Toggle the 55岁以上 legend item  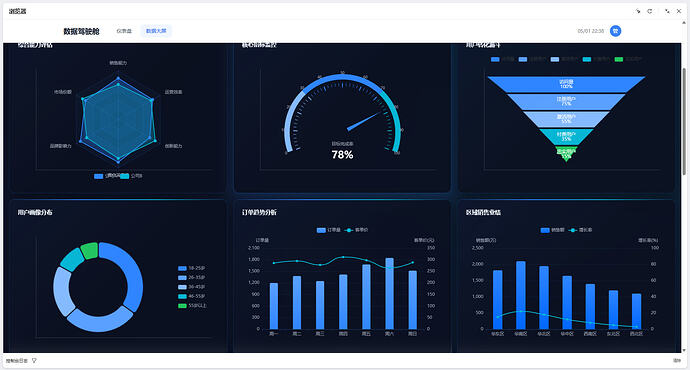tap(192, 305)
